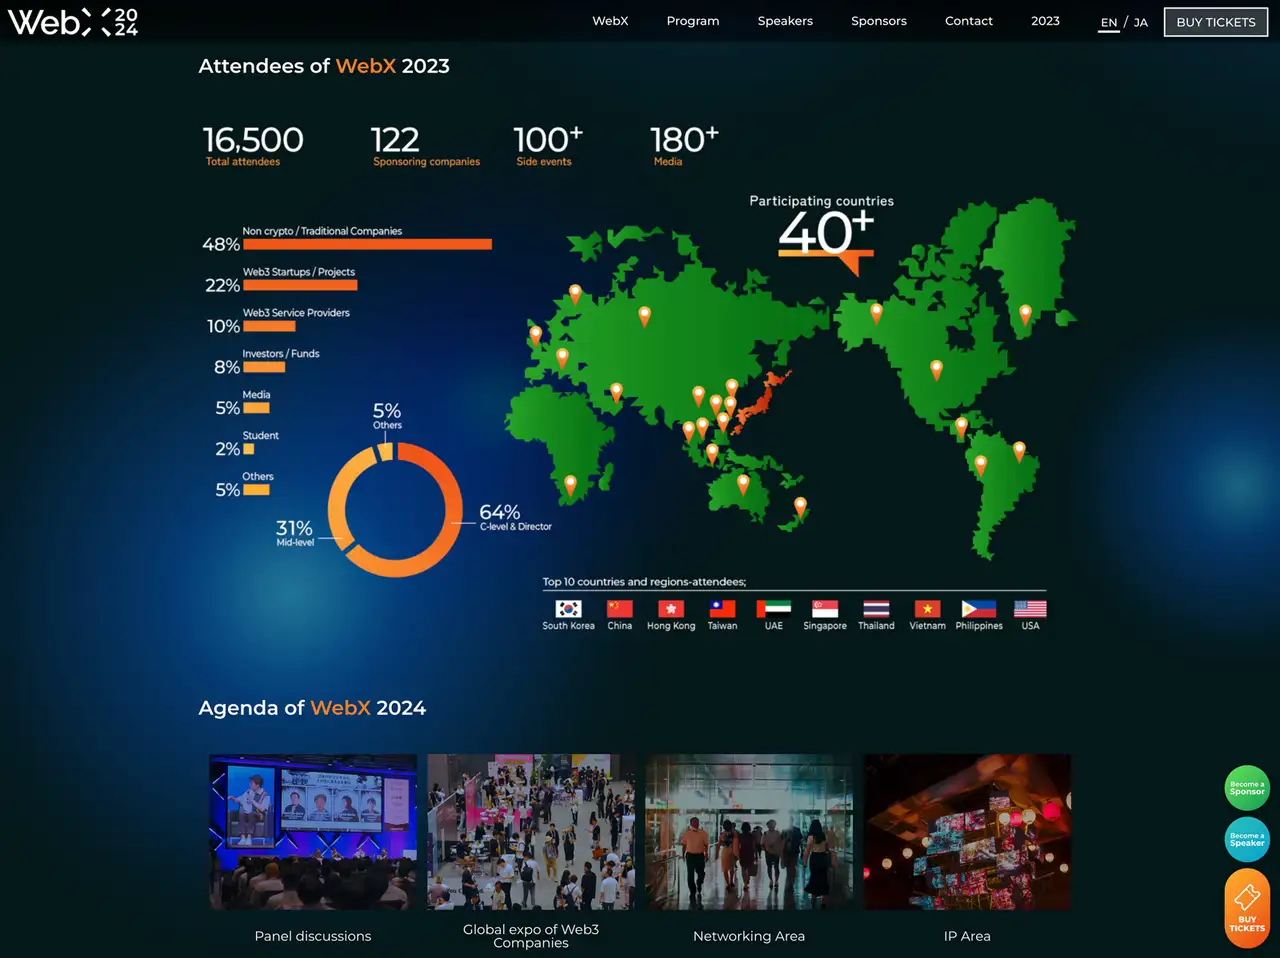
Task: Click the Hong Kong flag icon
Action: [x=670, y=608]
